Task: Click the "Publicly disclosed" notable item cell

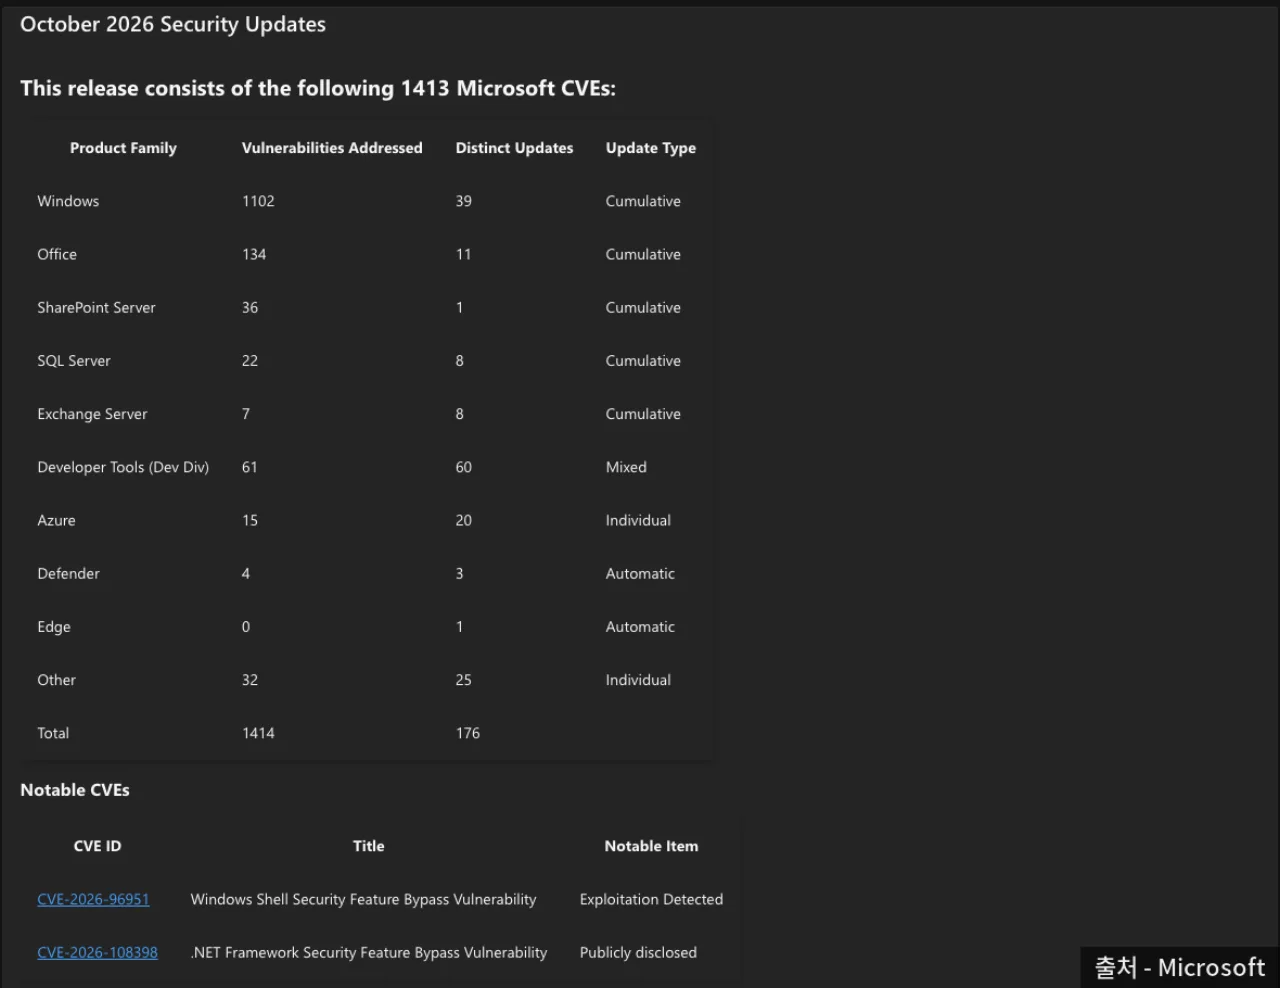Action: click(x=638, y=952)
